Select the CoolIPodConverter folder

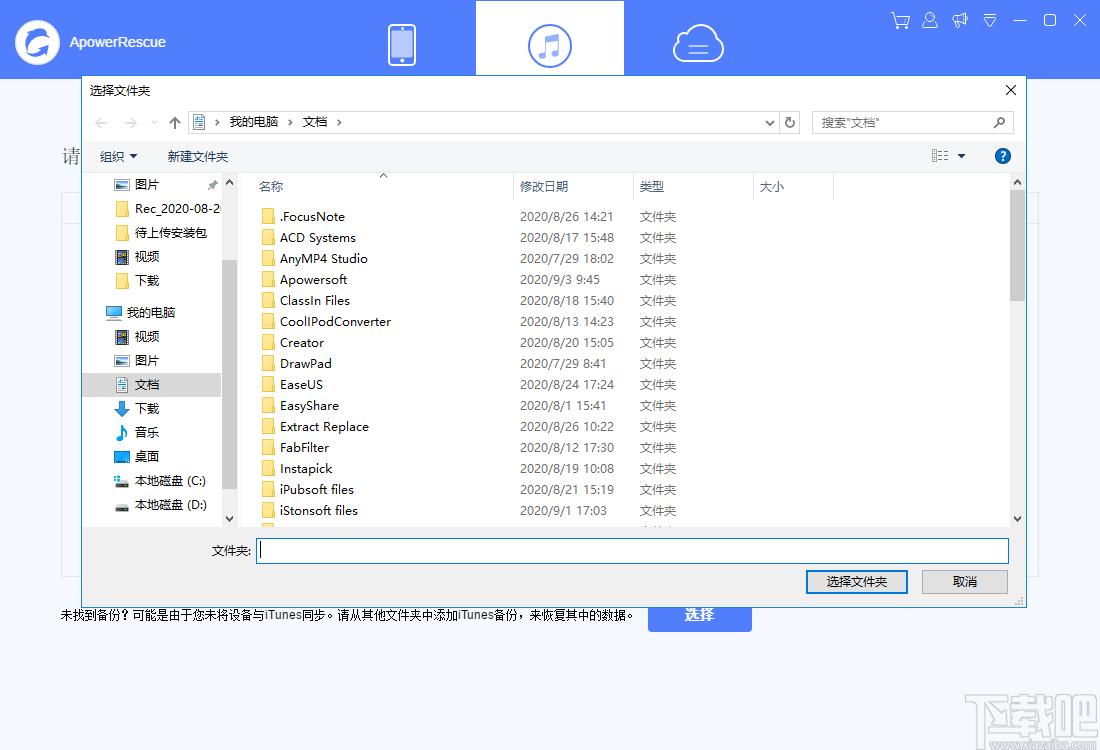[326, 322]
